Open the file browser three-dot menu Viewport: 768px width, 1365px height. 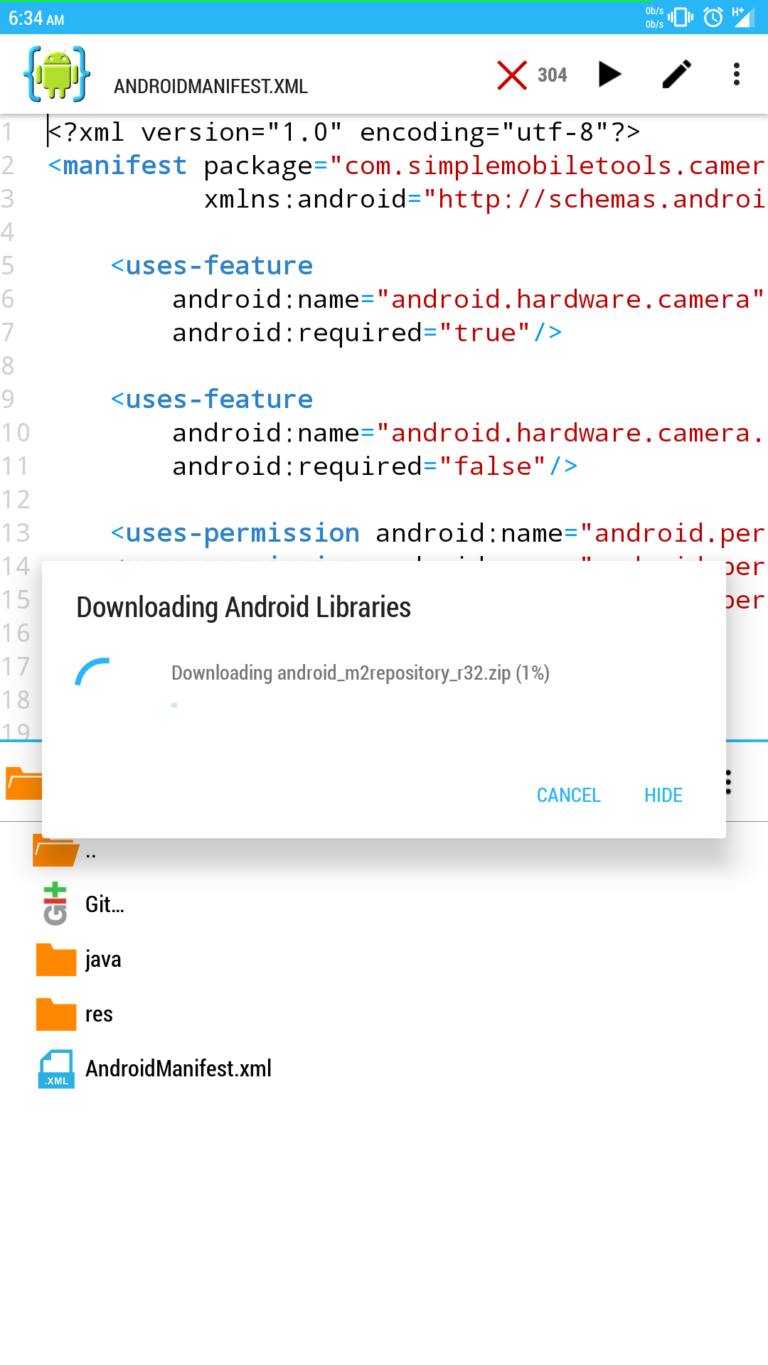click(x=729, y=782)
